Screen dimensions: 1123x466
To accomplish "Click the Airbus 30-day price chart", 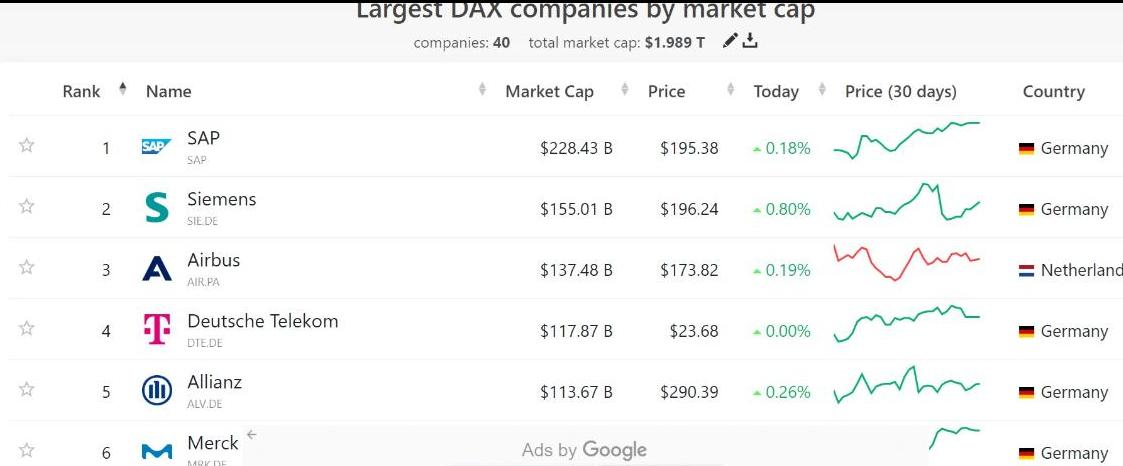I will [906, 262].
